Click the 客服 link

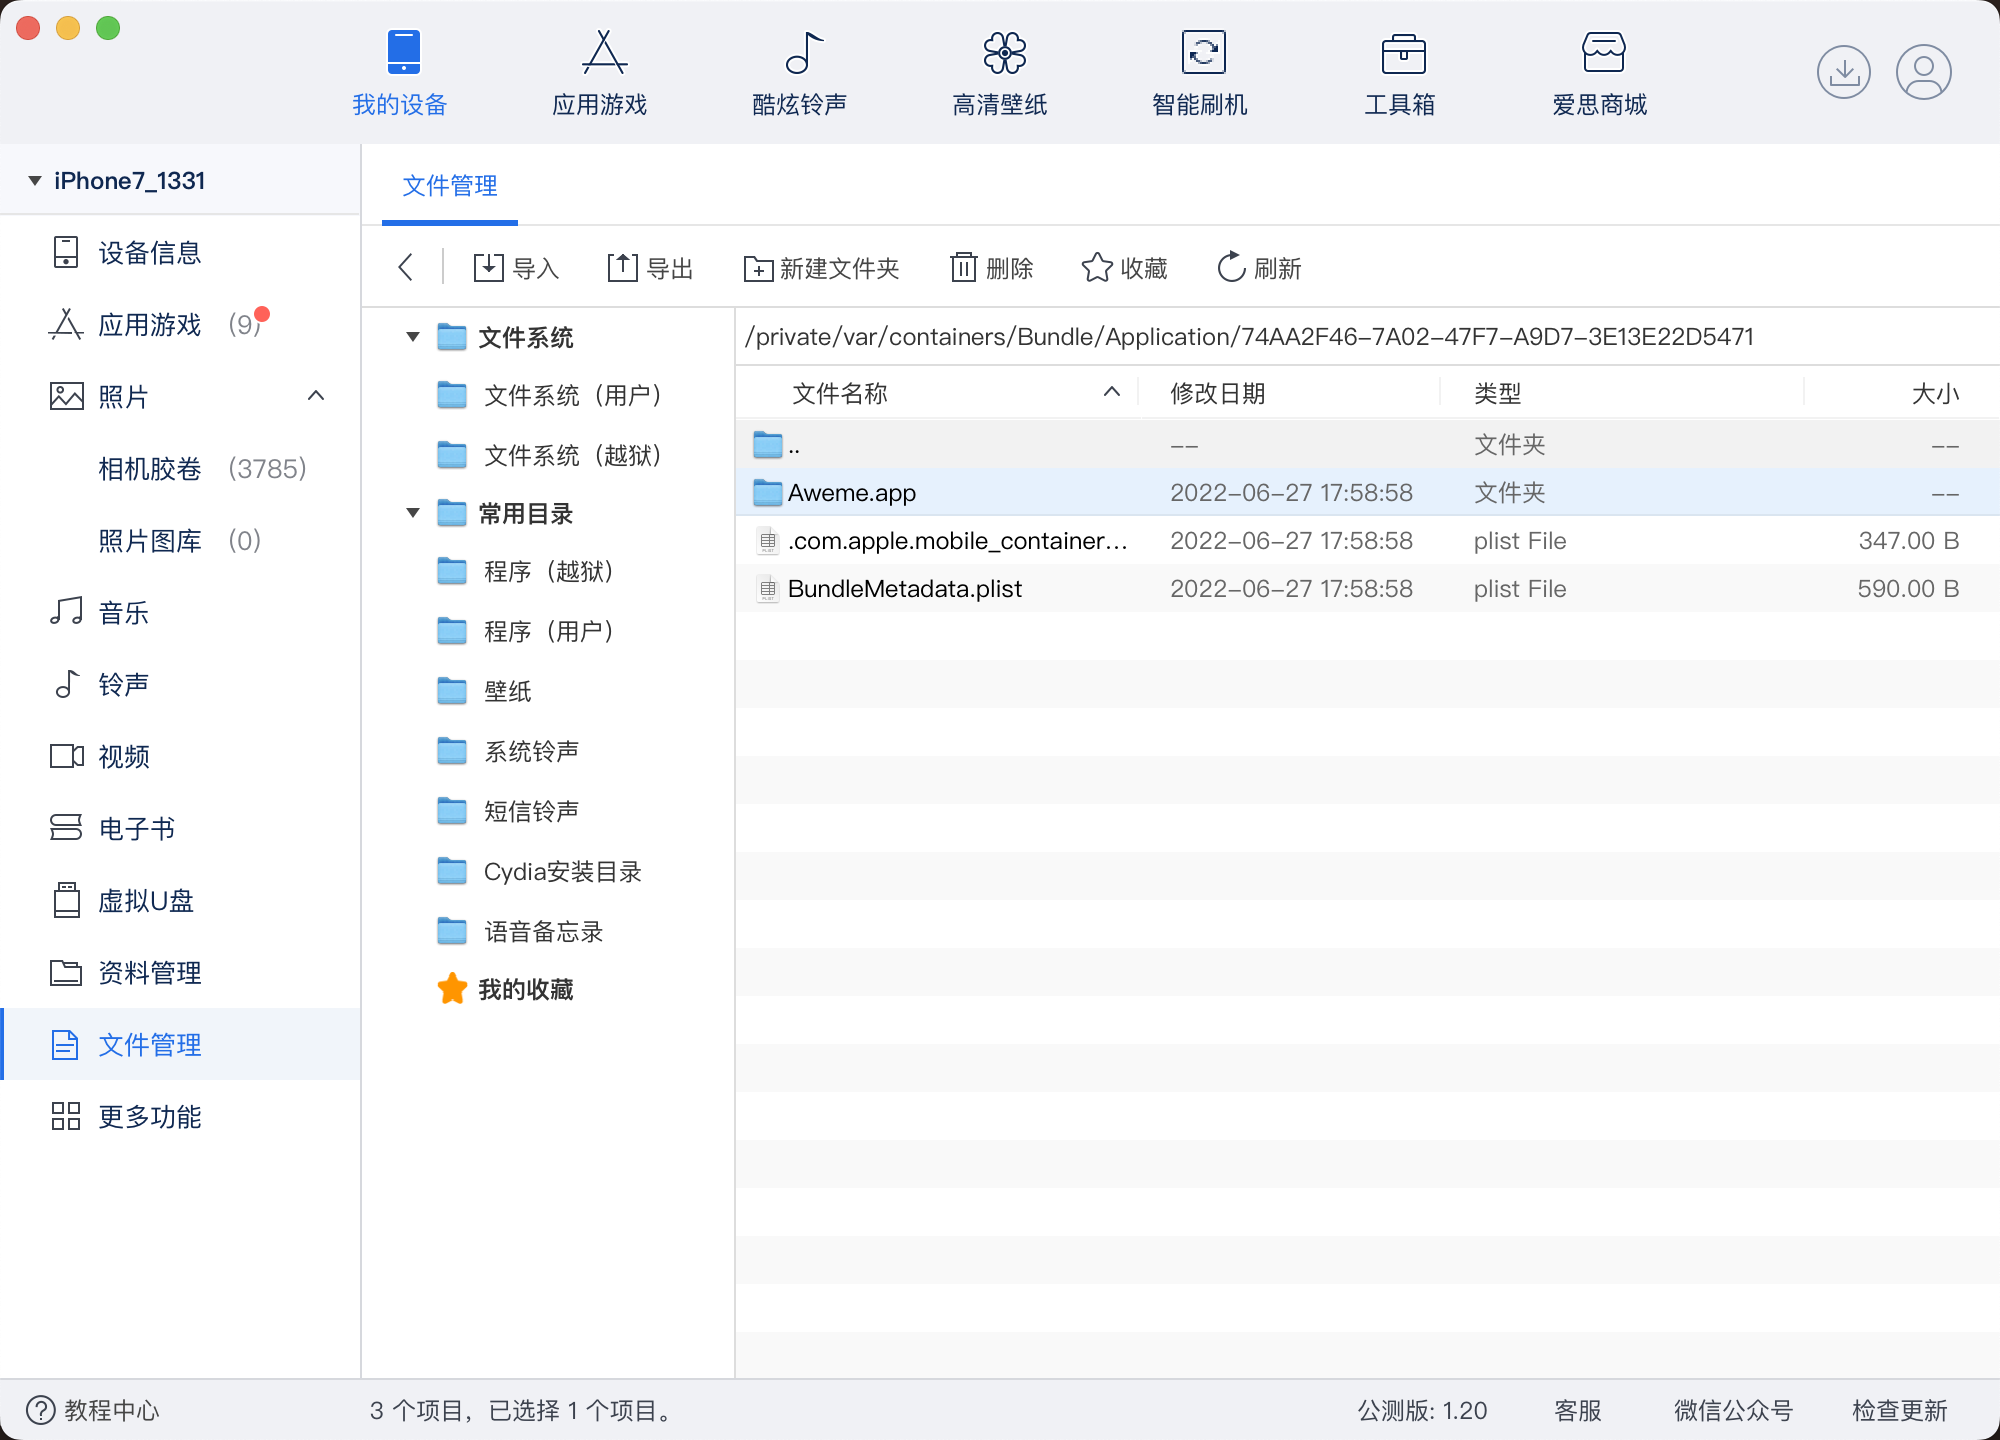[1578, 1410]
